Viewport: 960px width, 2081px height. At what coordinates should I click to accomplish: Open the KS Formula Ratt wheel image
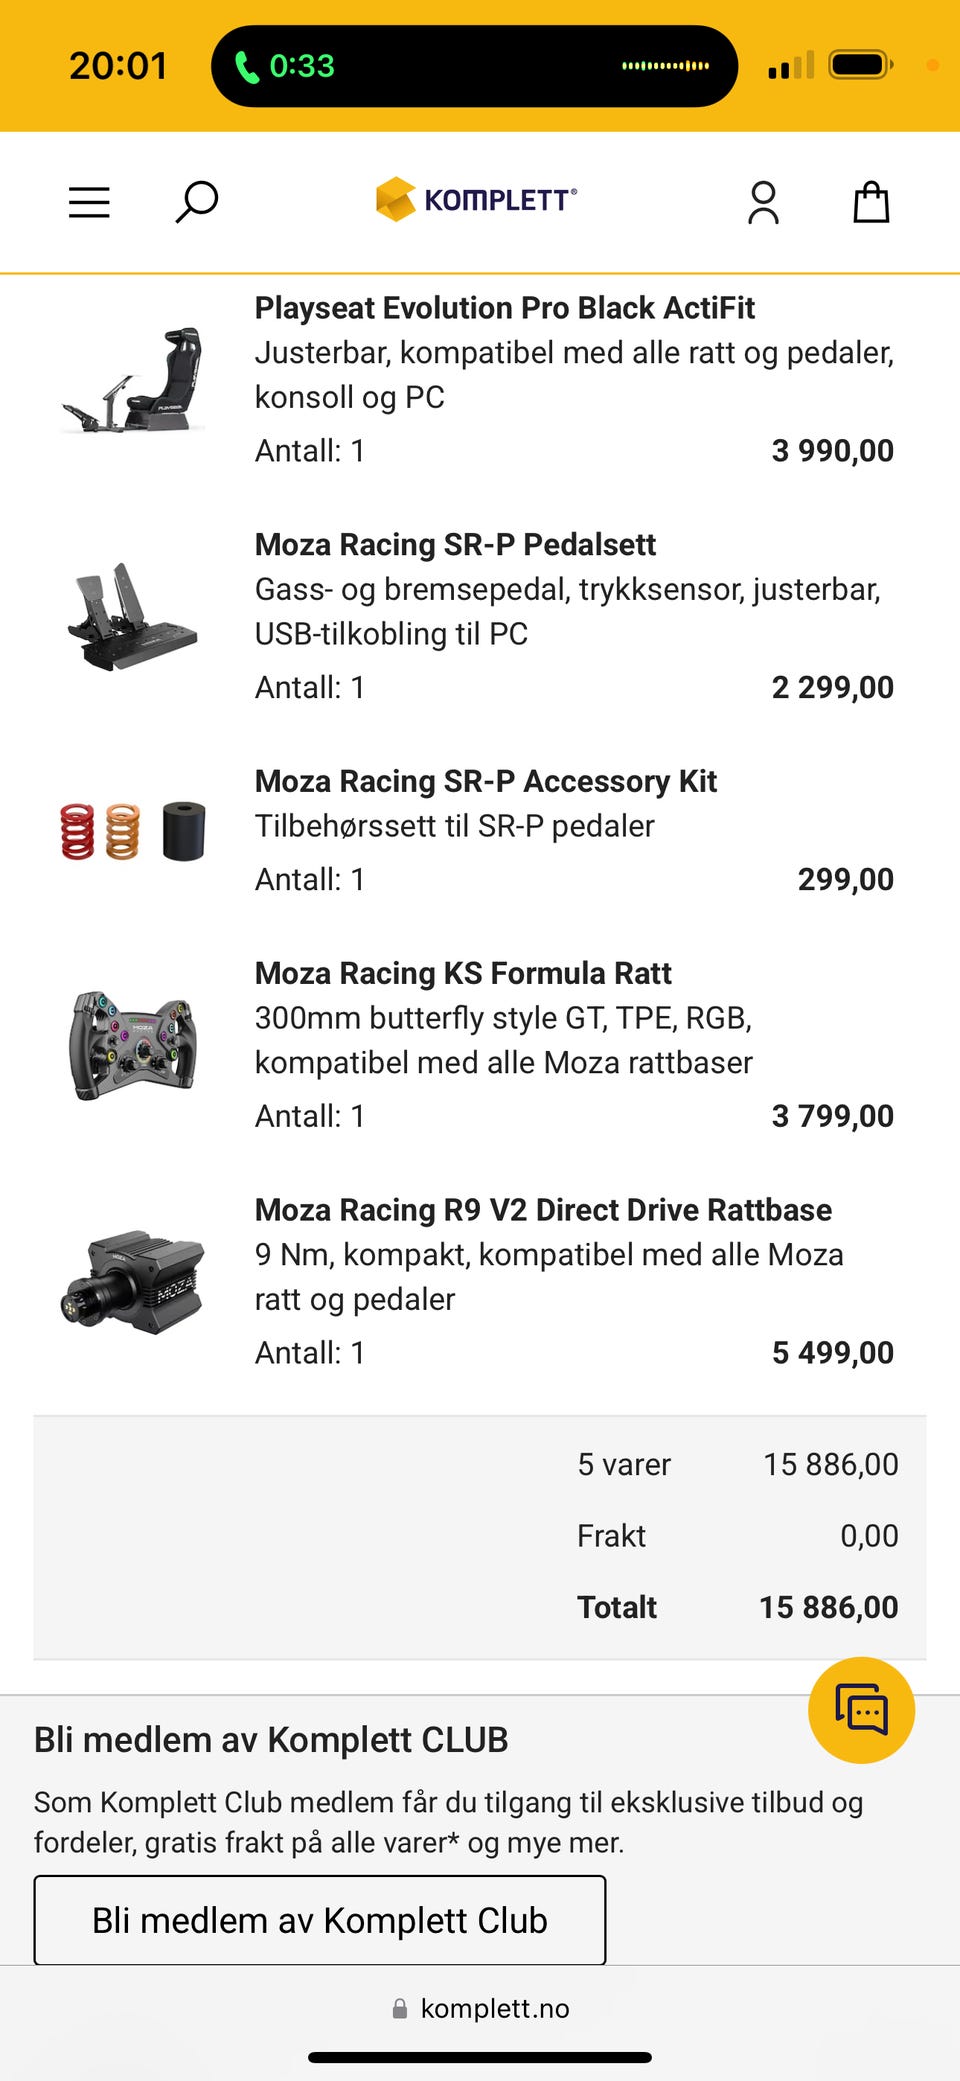tap(133, 1045)
